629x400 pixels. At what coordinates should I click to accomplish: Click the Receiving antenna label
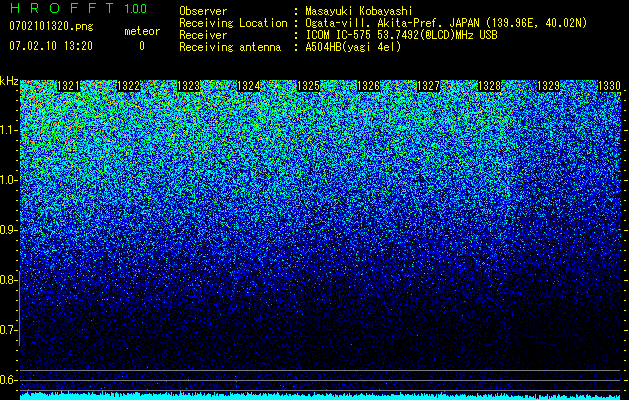[230, 47]
